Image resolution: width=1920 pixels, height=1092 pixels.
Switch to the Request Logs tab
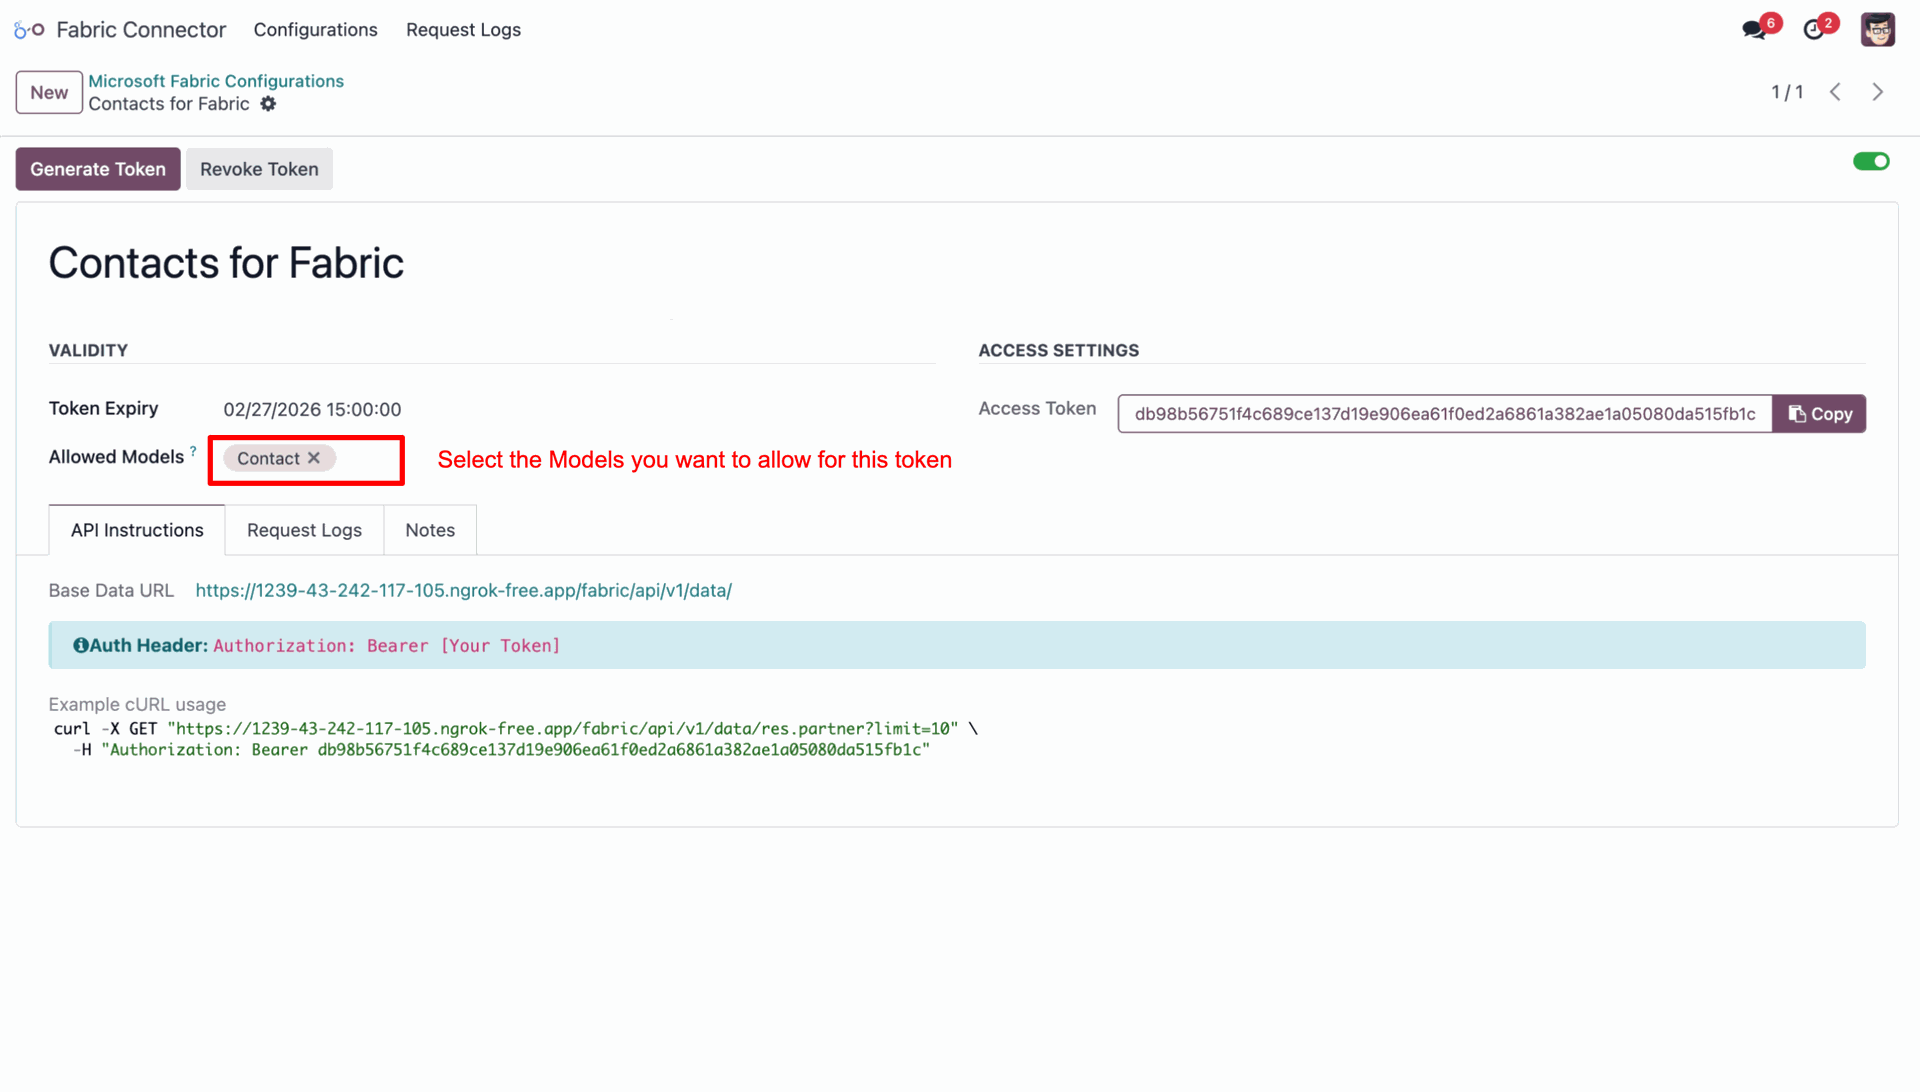pyautogui.click(x=304, y=530)
